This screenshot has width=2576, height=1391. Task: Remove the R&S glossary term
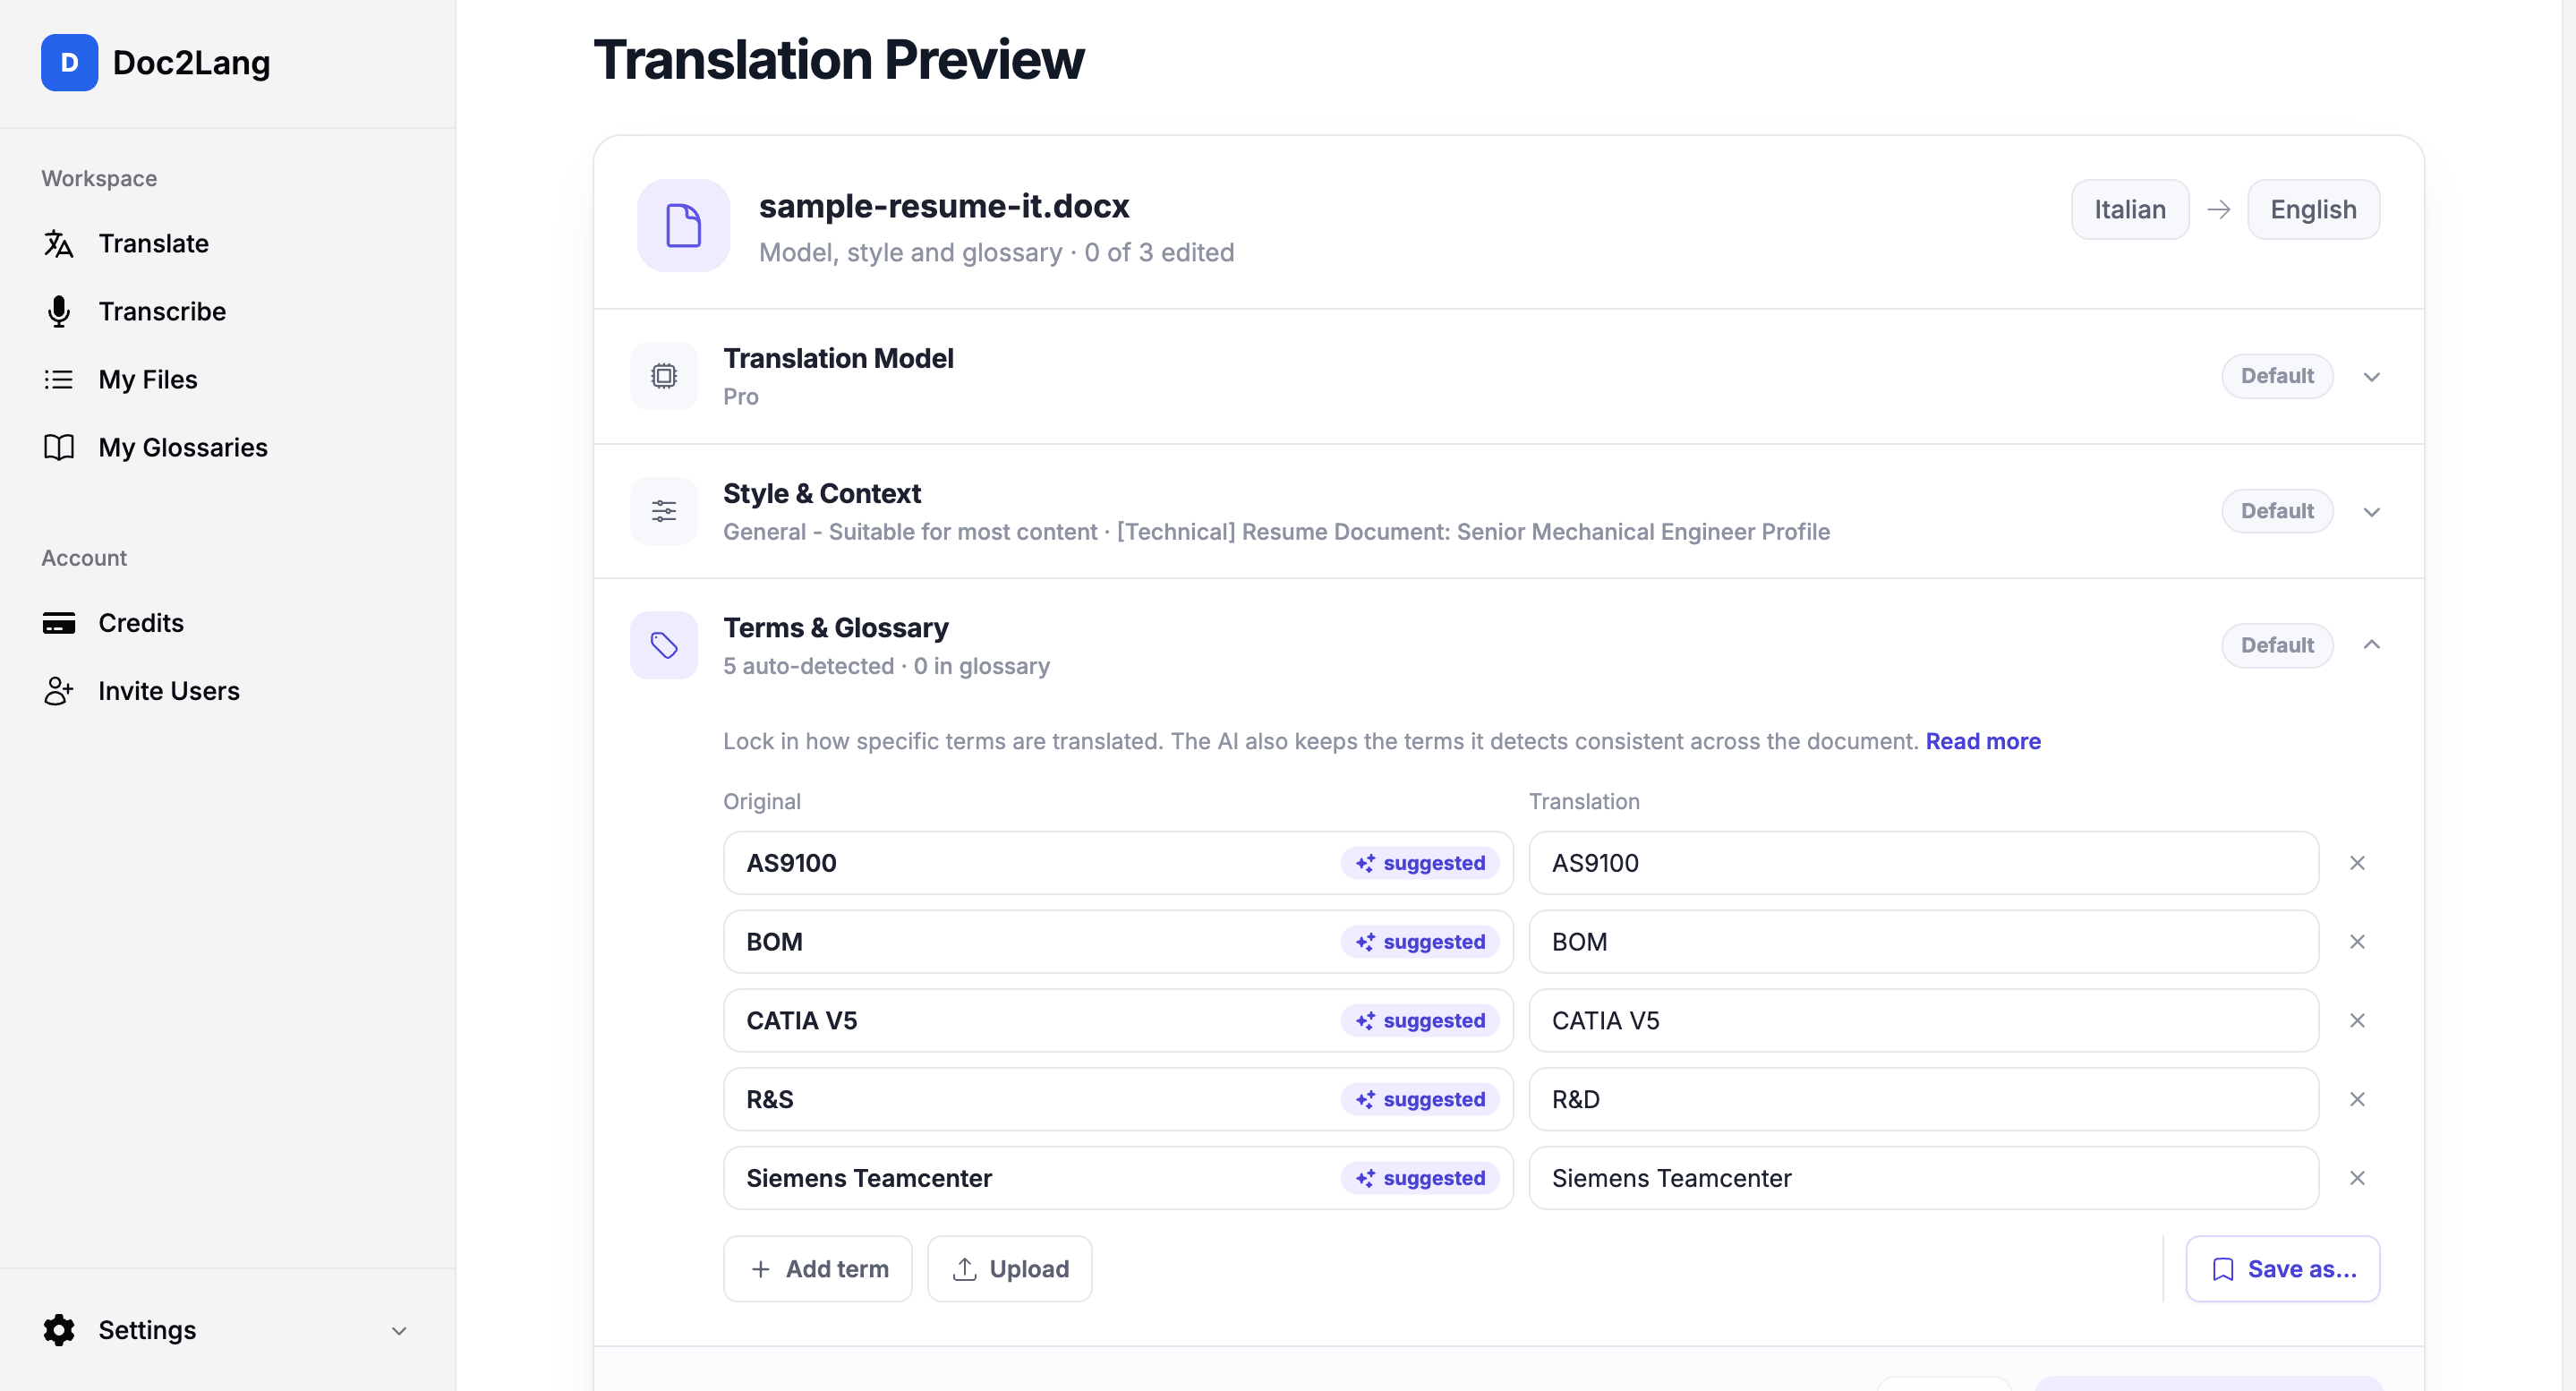(2357, 1099)
